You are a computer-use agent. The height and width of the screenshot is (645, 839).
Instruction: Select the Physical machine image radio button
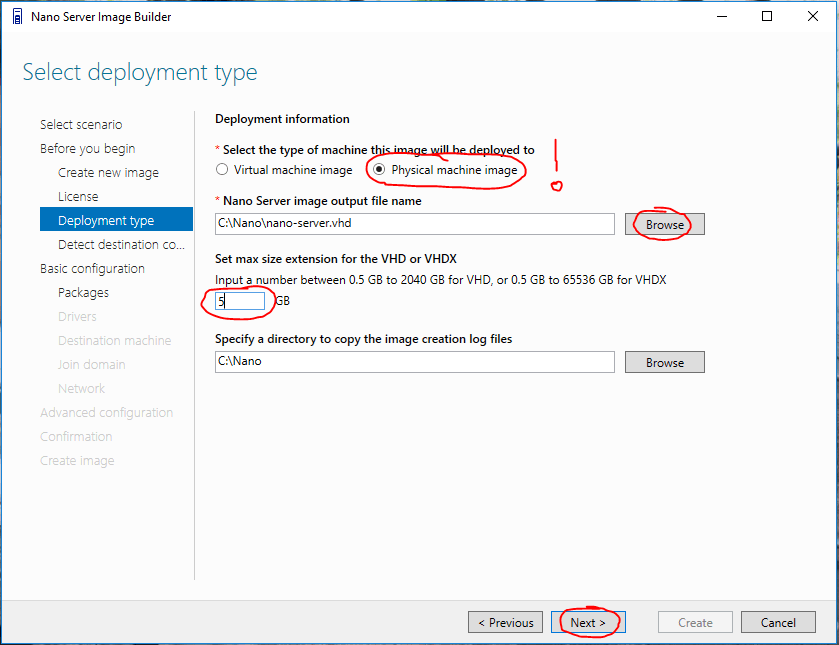379,170
